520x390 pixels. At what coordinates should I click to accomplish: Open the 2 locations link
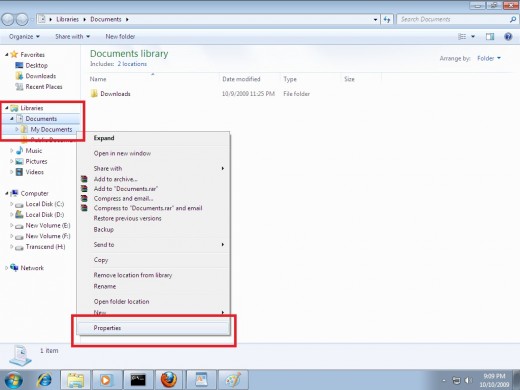[132, 64]
